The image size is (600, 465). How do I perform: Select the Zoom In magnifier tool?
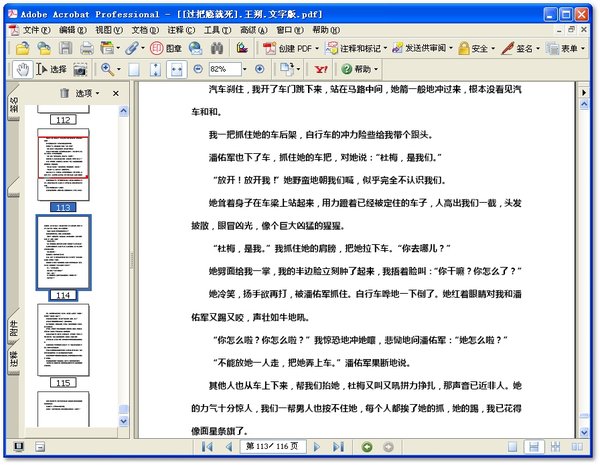click(x=107, y=69)
